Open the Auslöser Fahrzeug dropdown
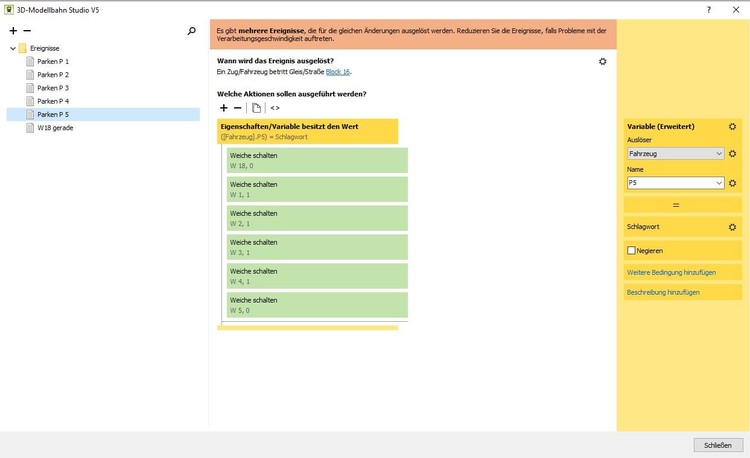This screenshot has width=750, height=458. click(x=675, y=153)
